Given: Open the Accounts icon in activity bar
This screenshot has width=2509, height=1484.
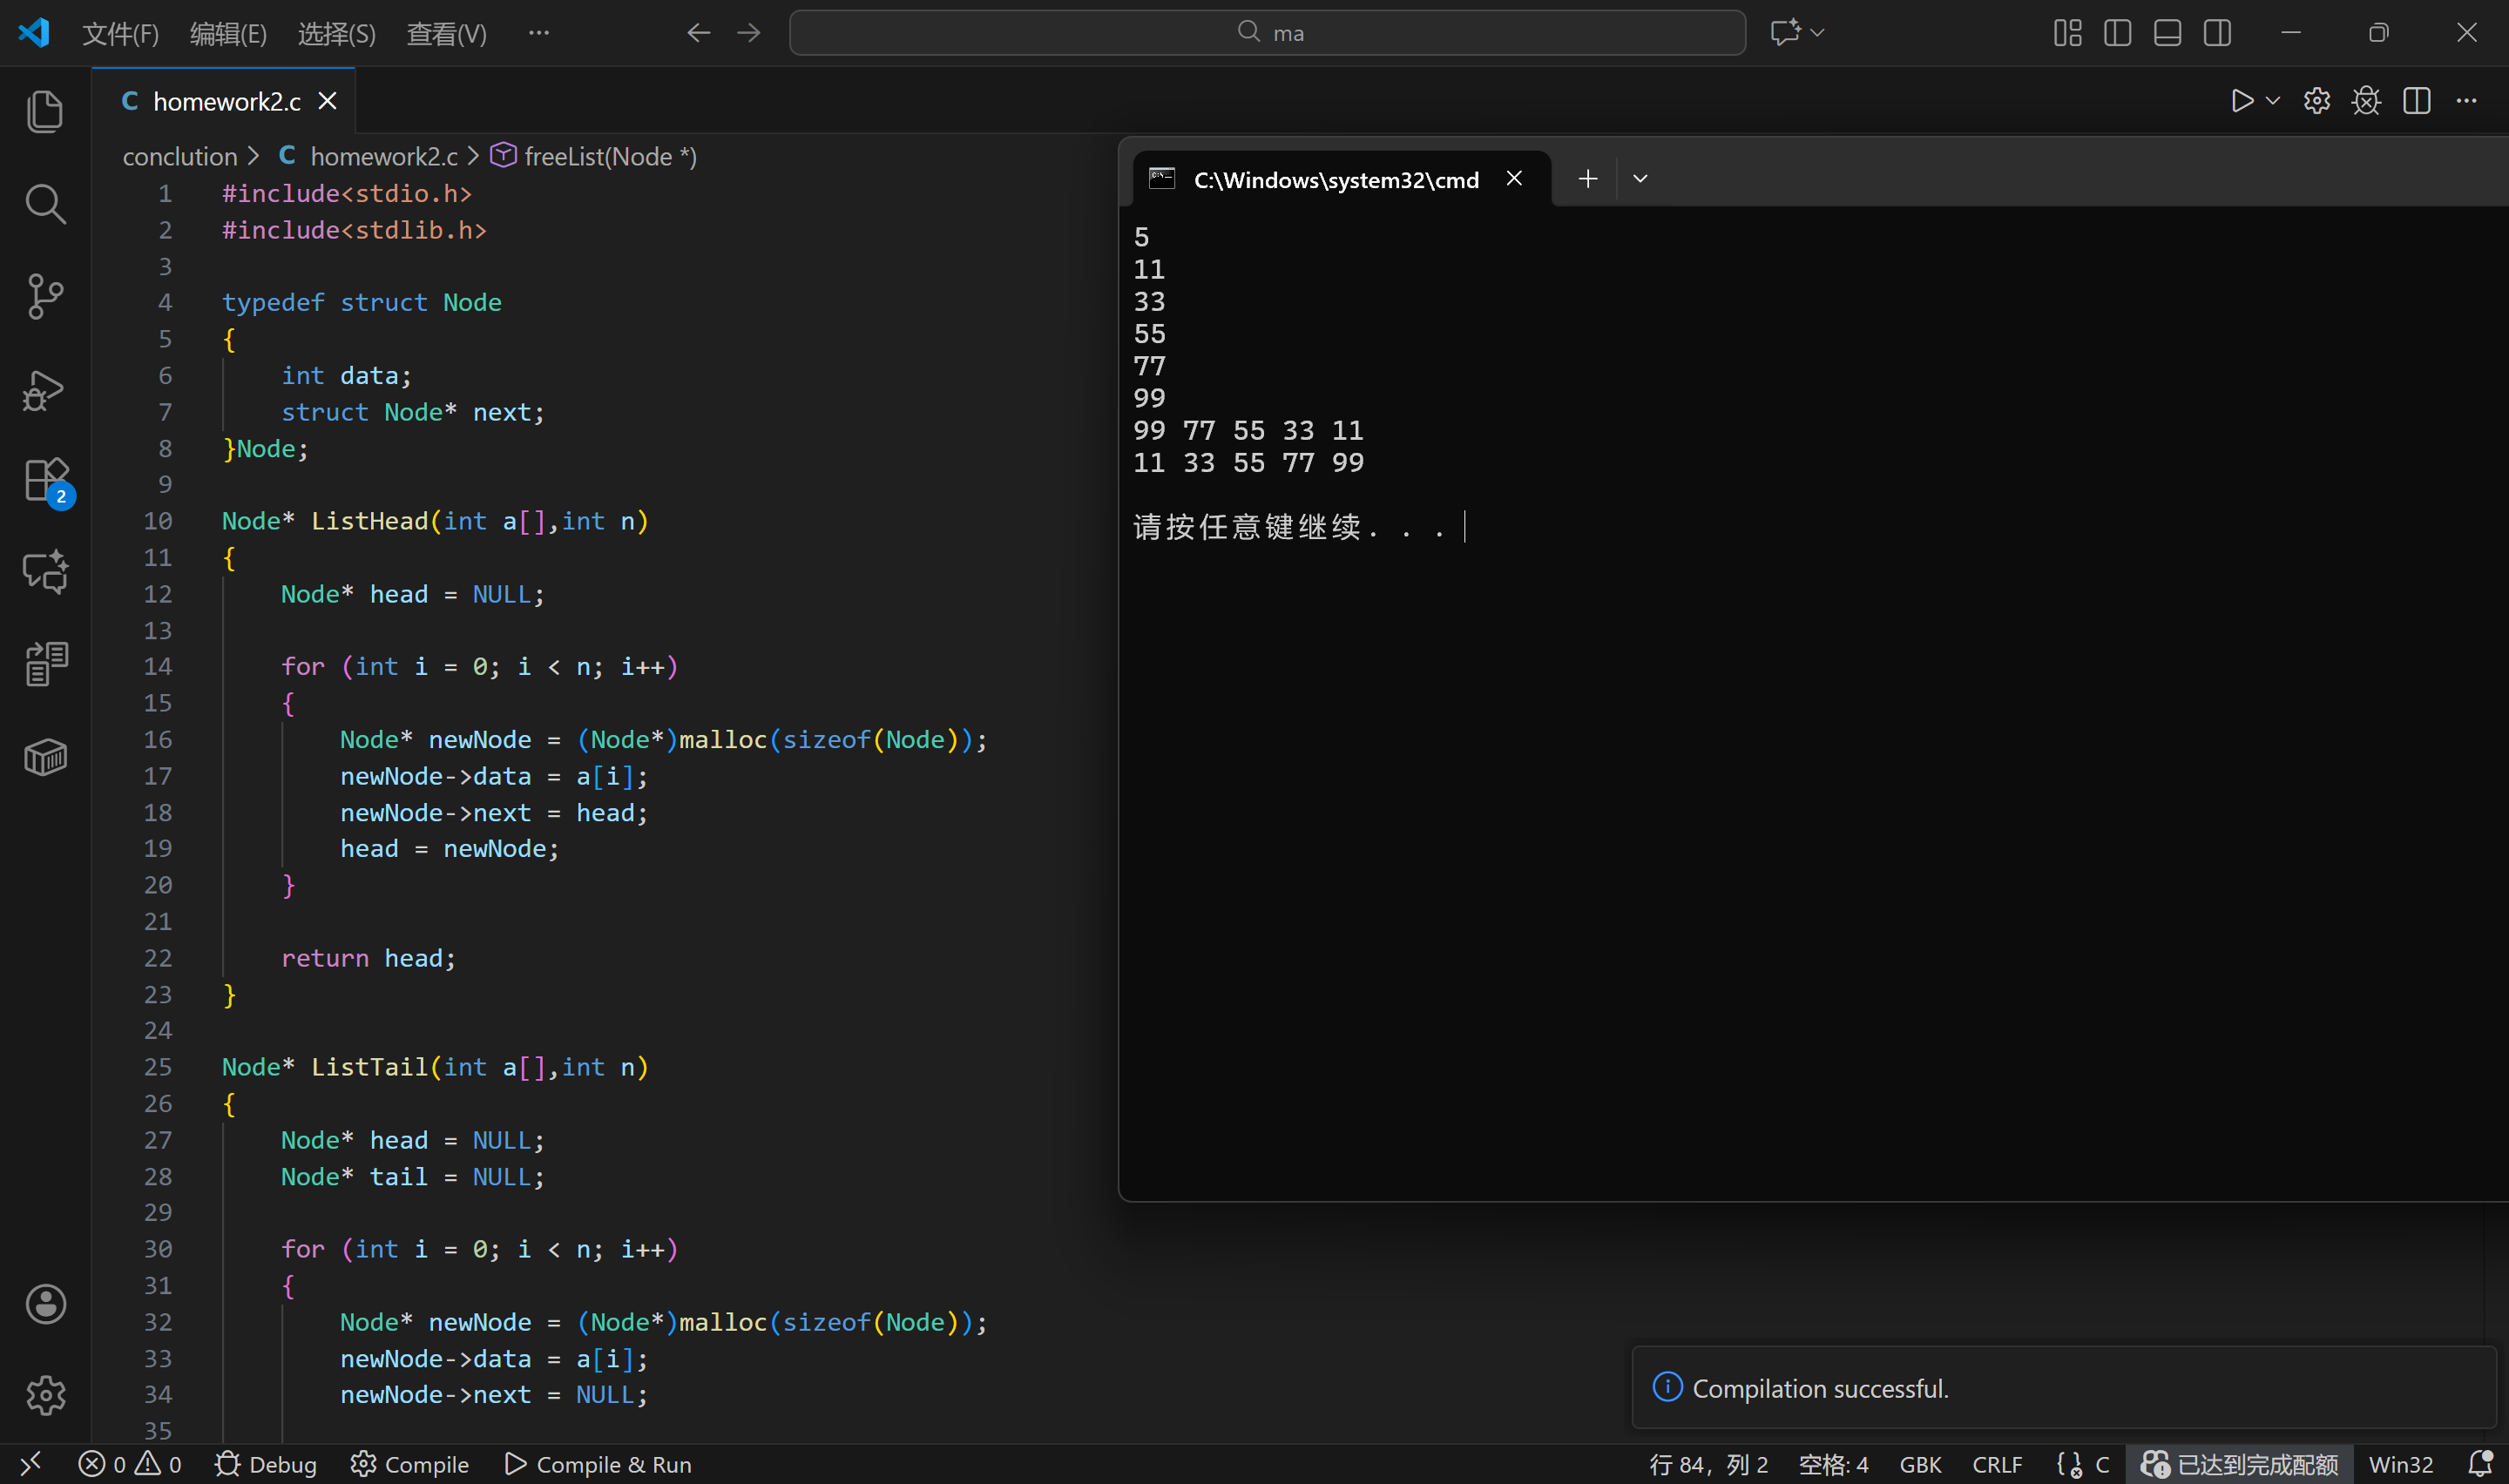Looking at the screenshot, I should coord(45,1304).
